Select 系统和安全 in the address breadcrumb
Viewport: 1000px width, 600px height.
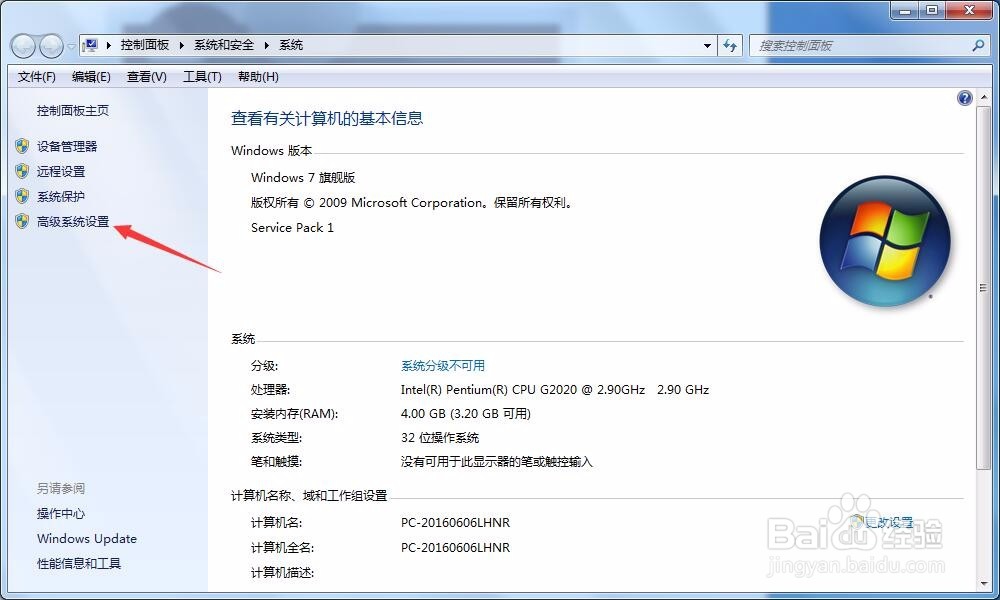224,45
